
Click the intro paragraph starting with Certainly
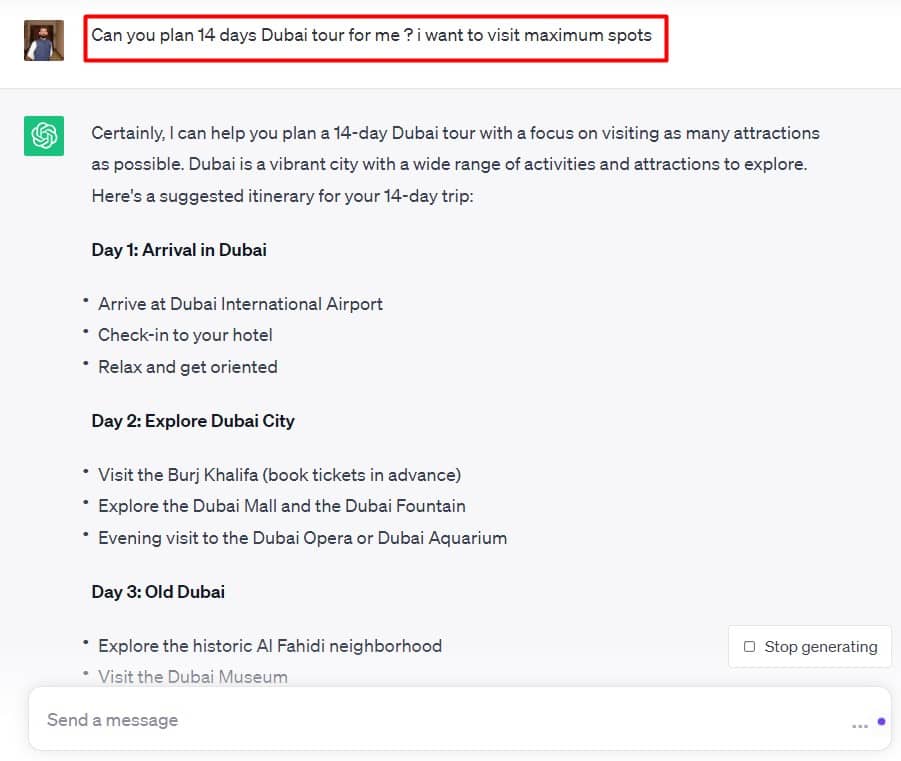(x=456, y=164)
